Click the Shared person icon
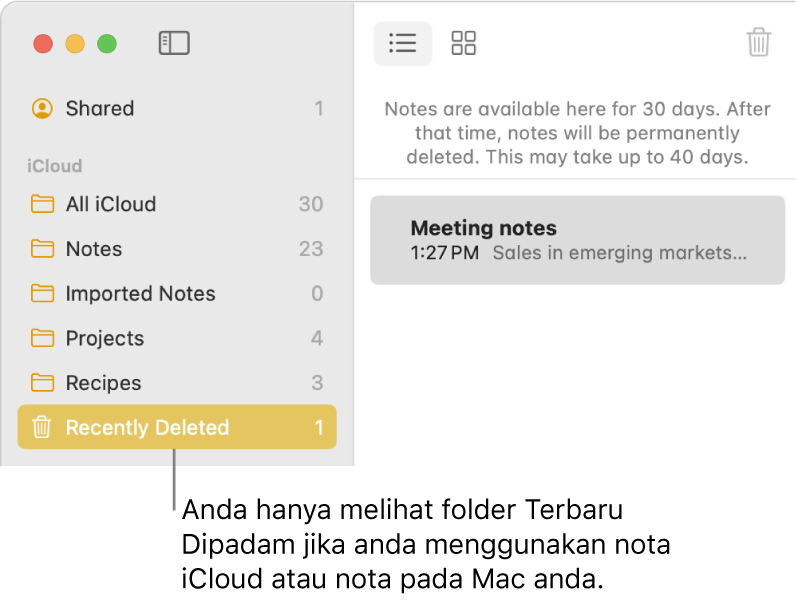This screenshot has width=798, height=601. (42, 108)
